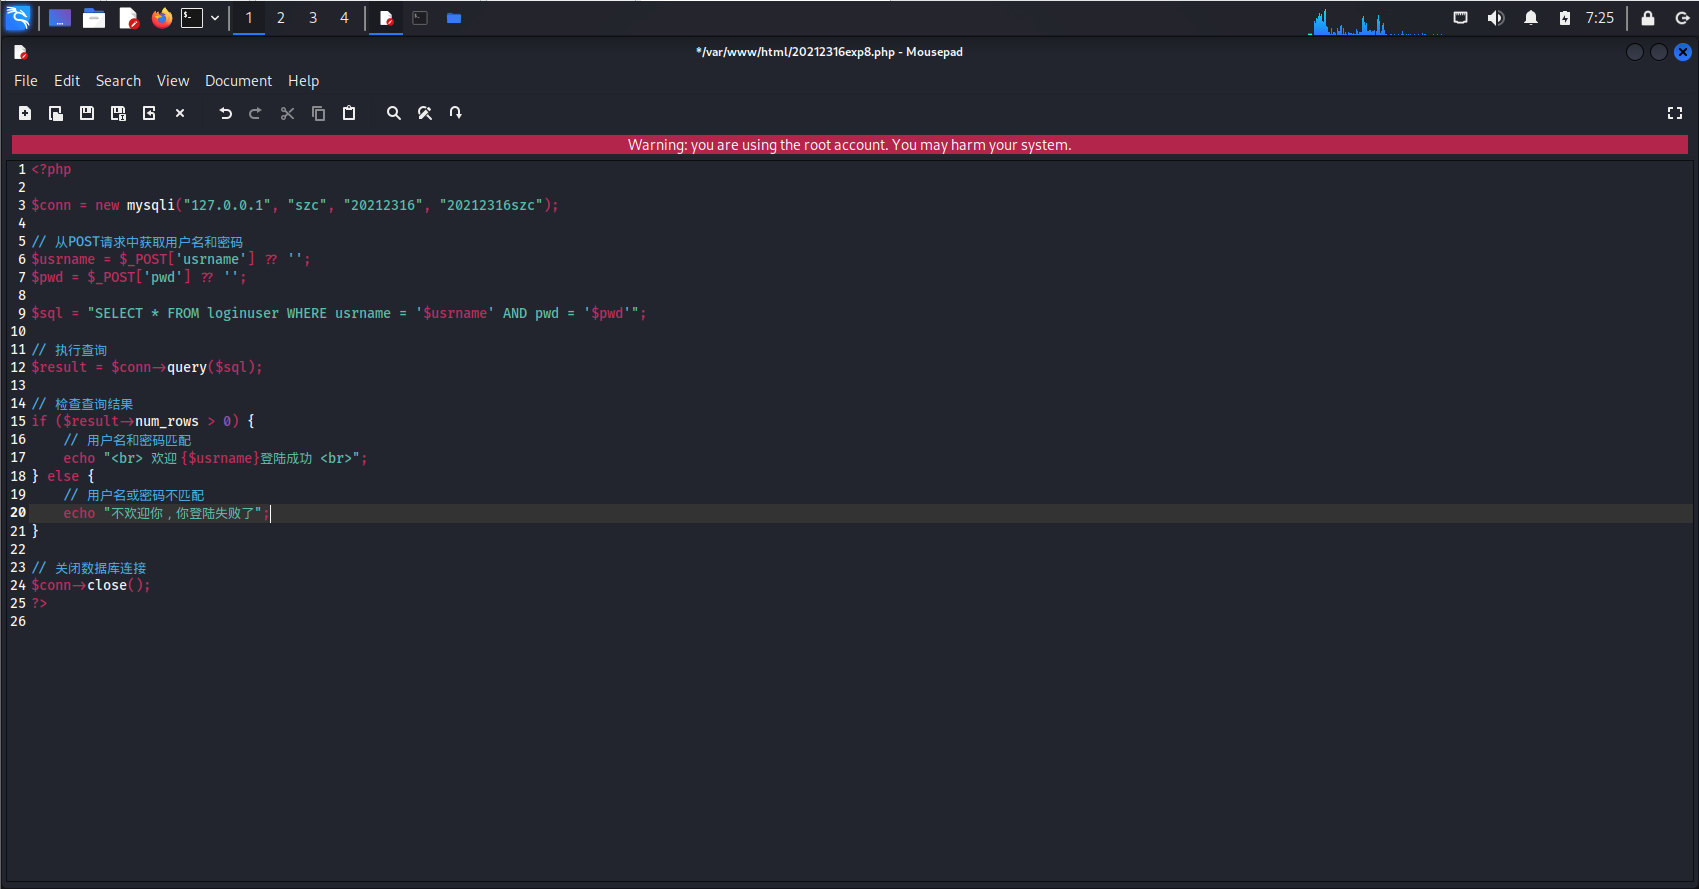Click the Go to line icon
The width and height of the screenshot is (1699, 889).
pos(456,113)
